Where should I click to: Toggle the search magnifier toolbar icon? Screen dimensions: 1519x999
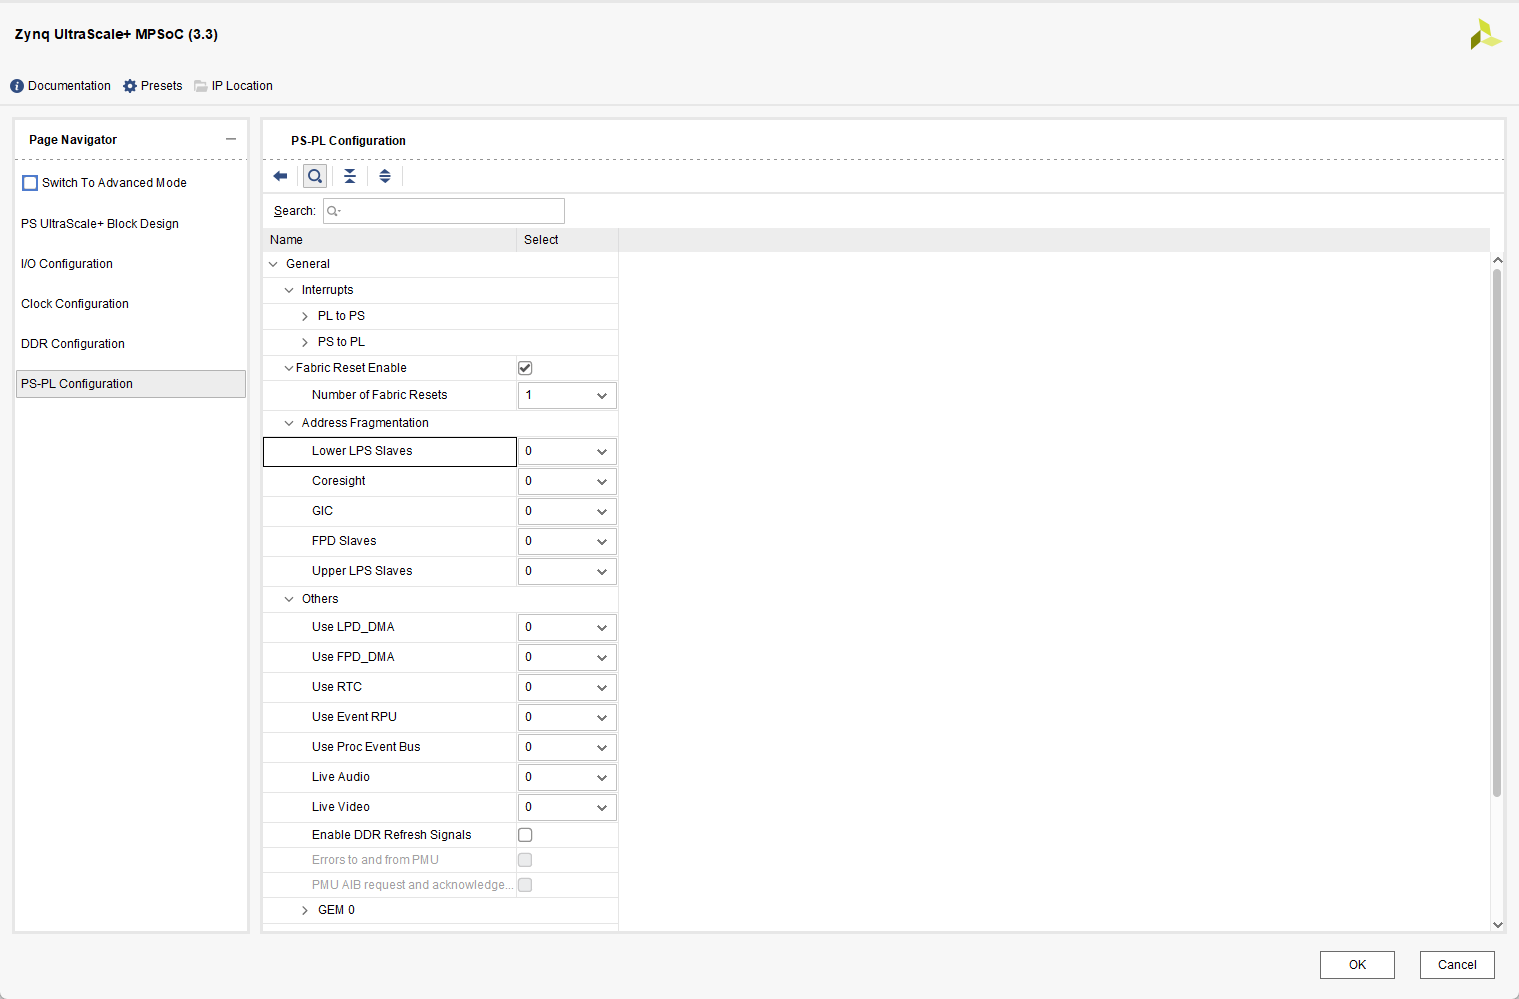315,176
